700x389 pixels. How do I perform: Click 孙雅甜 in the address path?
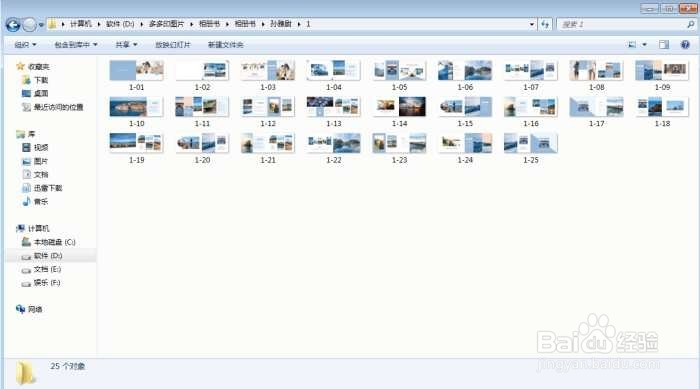(280, 24)
